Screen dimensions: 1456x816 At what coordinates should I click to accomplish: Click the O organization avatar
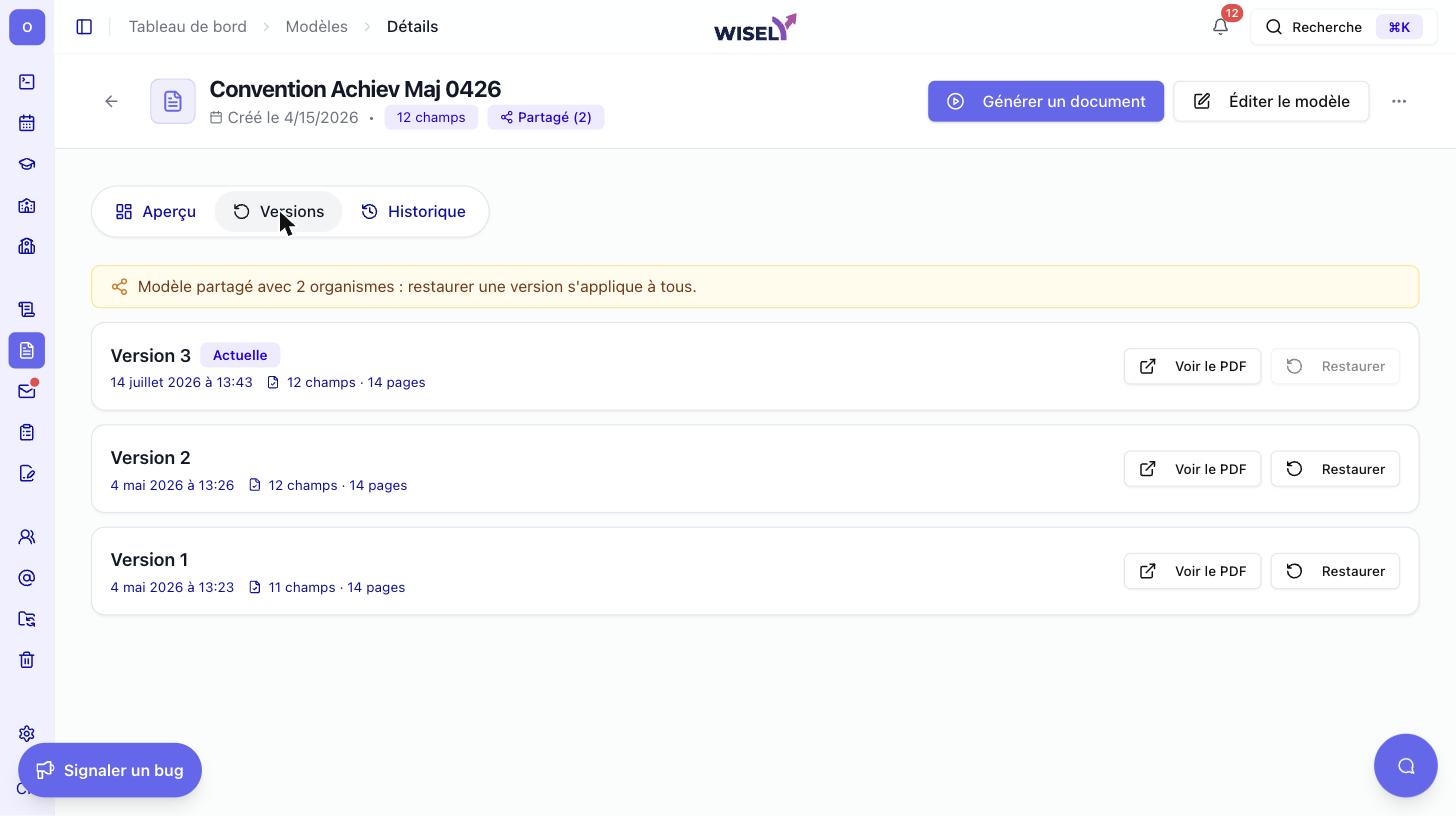(27, 27)
